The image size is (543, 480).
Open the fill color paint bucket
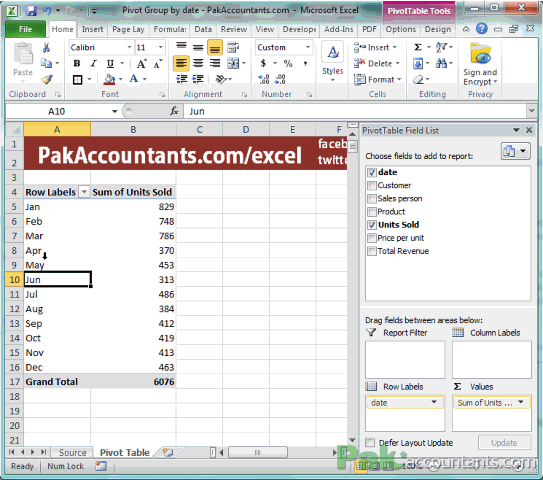[109, 79]
